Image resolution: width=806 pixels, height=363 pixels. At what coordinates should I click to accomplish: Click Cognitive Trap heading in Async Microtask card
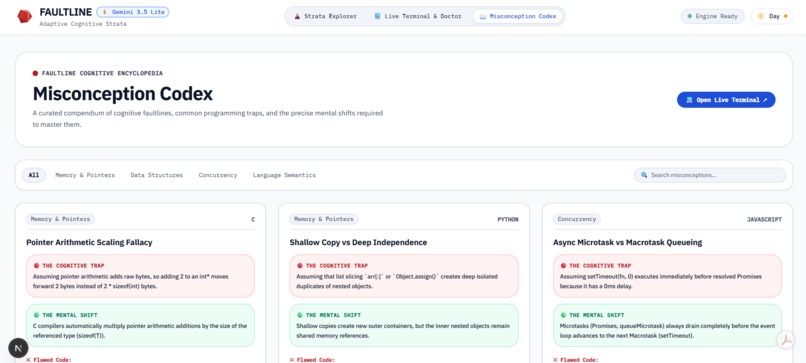(x=600, y=266)
